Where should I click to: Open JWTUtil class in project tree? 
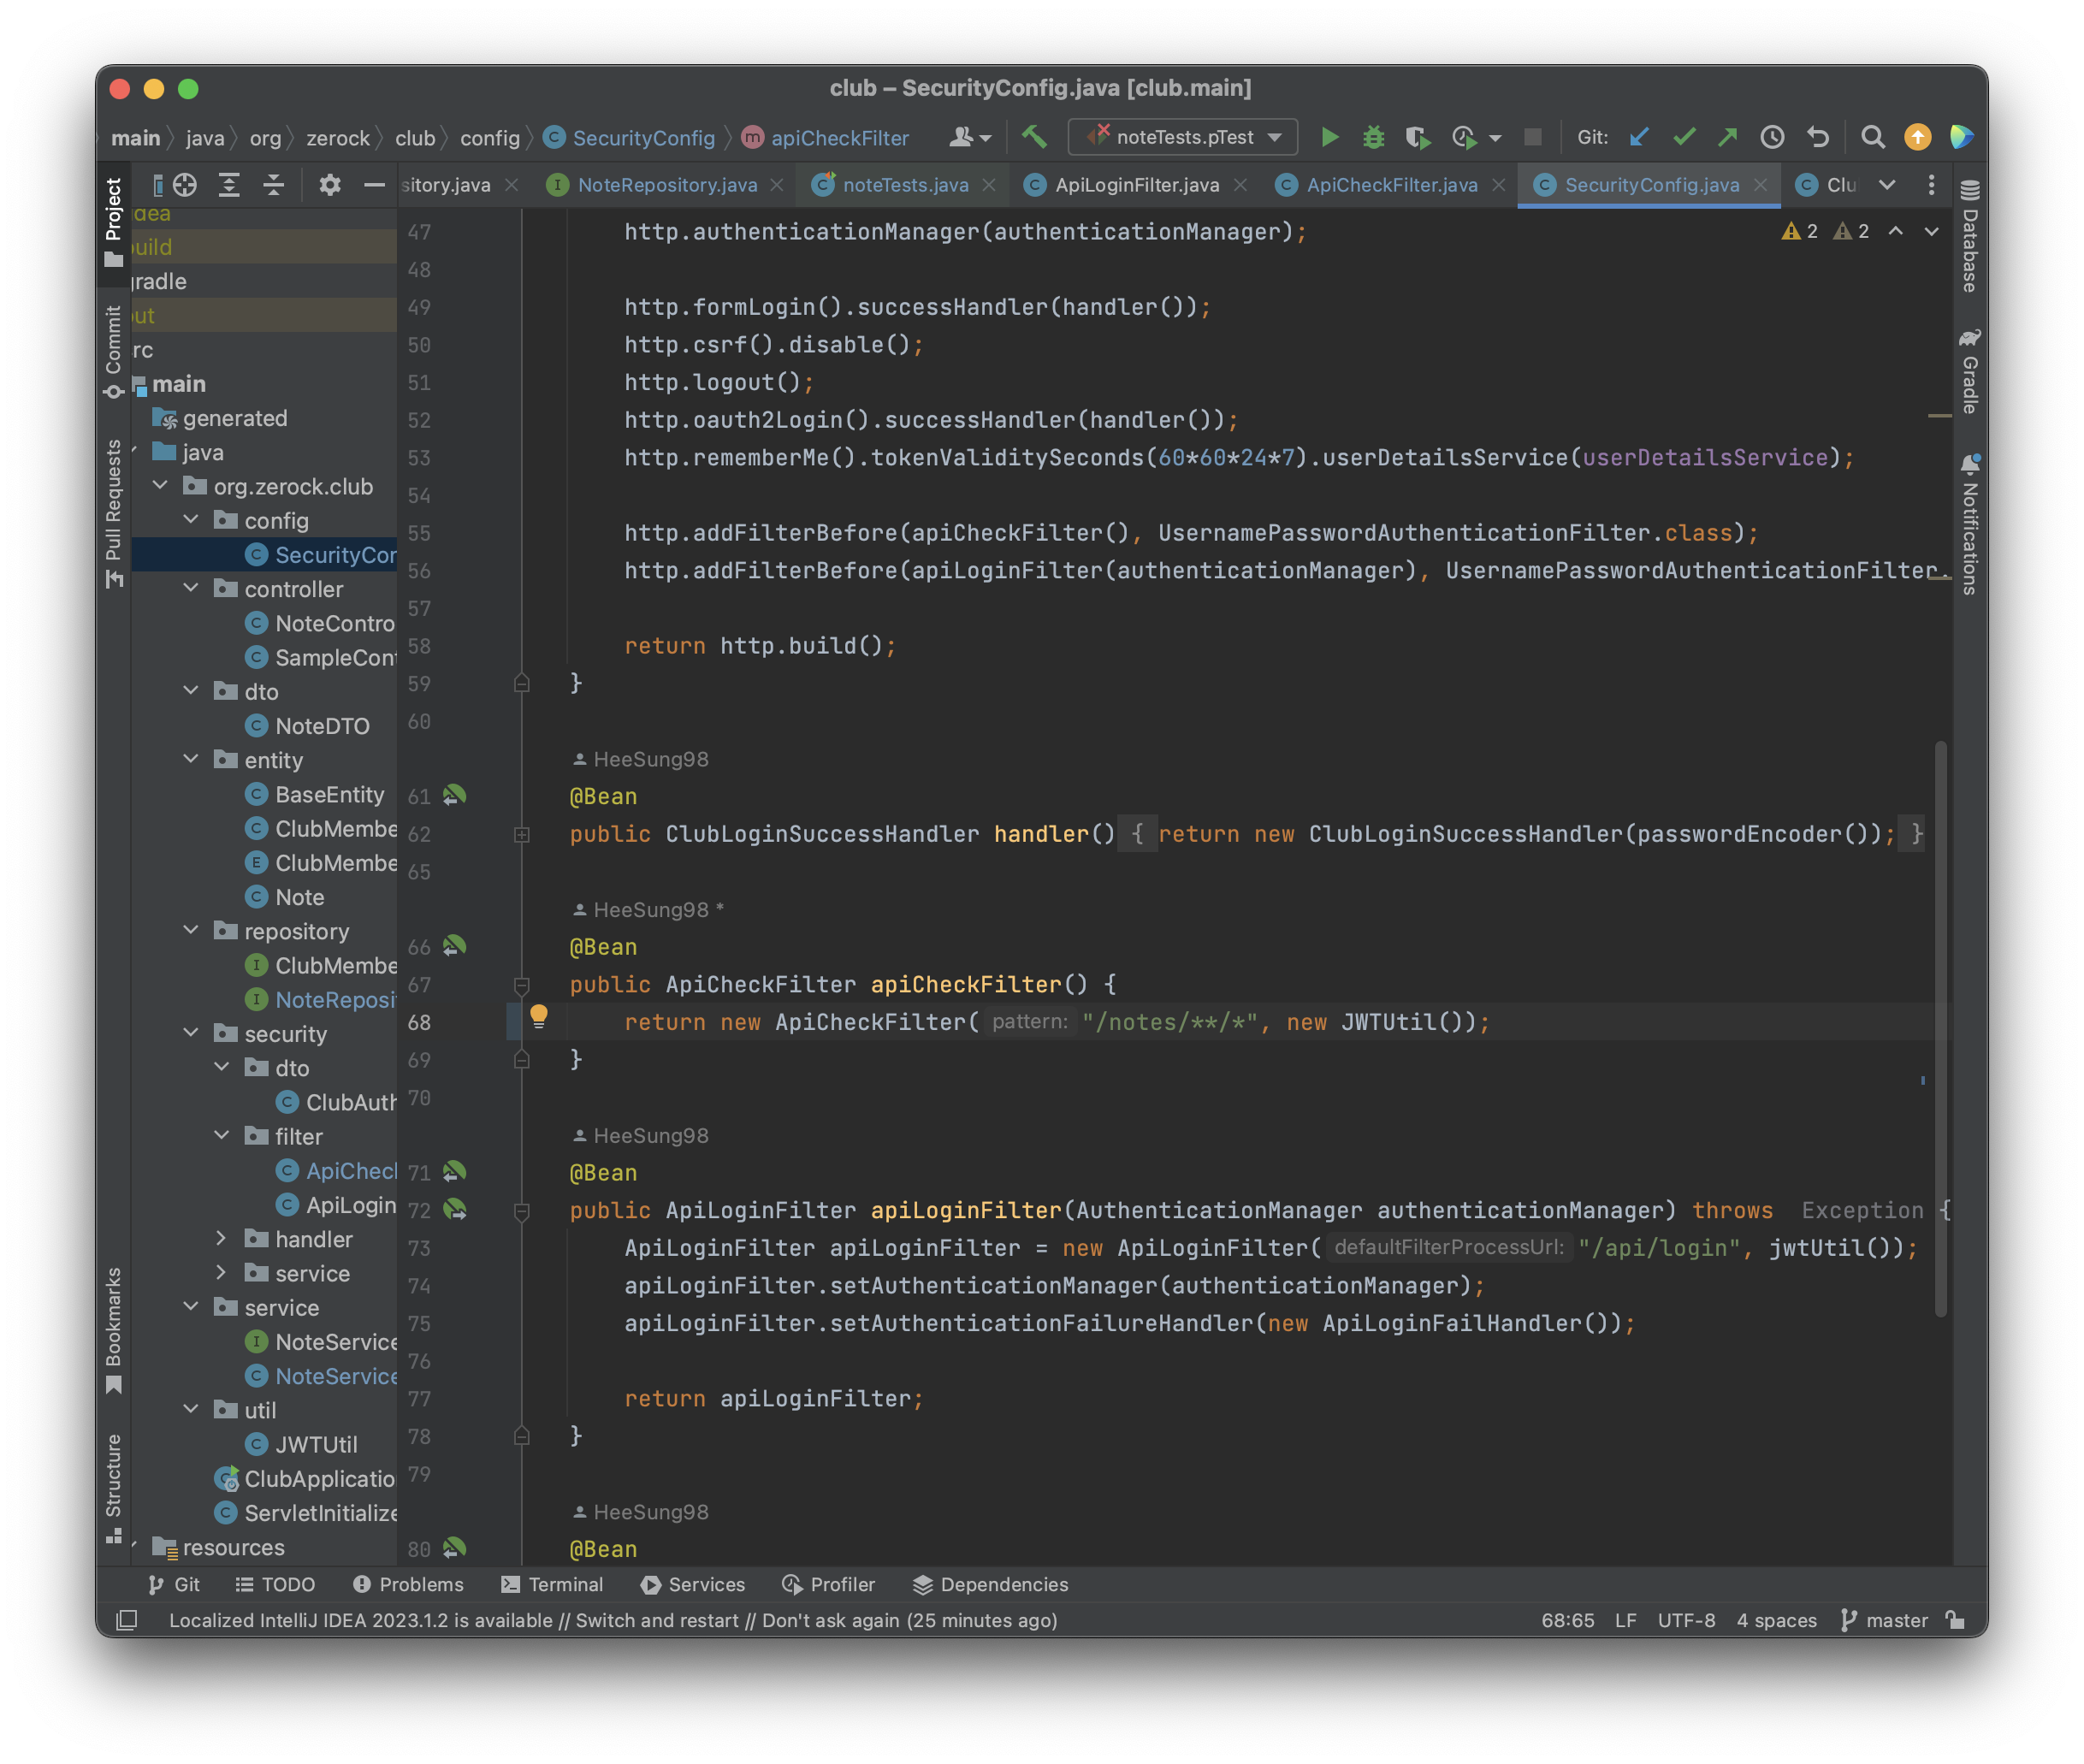pos(315,1444)
